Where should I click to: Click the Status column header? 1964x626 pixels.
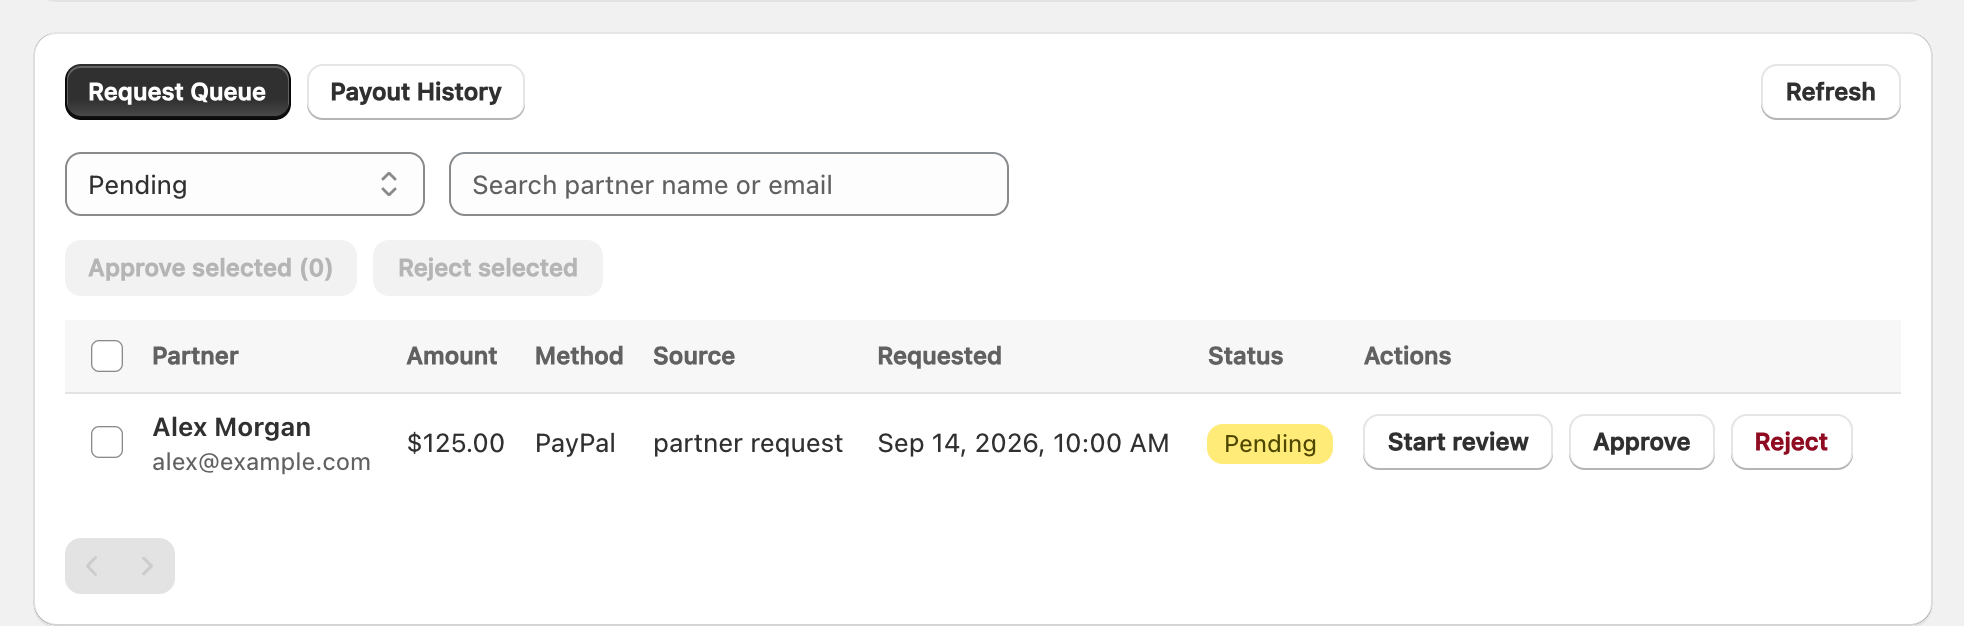click(1245, 356)
